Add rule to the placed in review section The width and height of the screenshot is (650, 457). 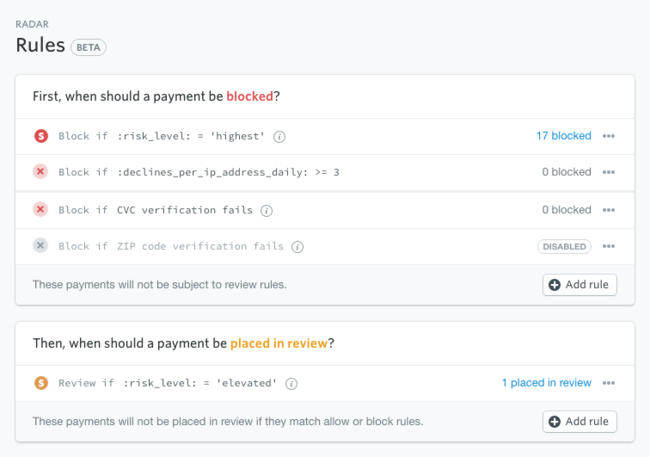click(580, 421)
